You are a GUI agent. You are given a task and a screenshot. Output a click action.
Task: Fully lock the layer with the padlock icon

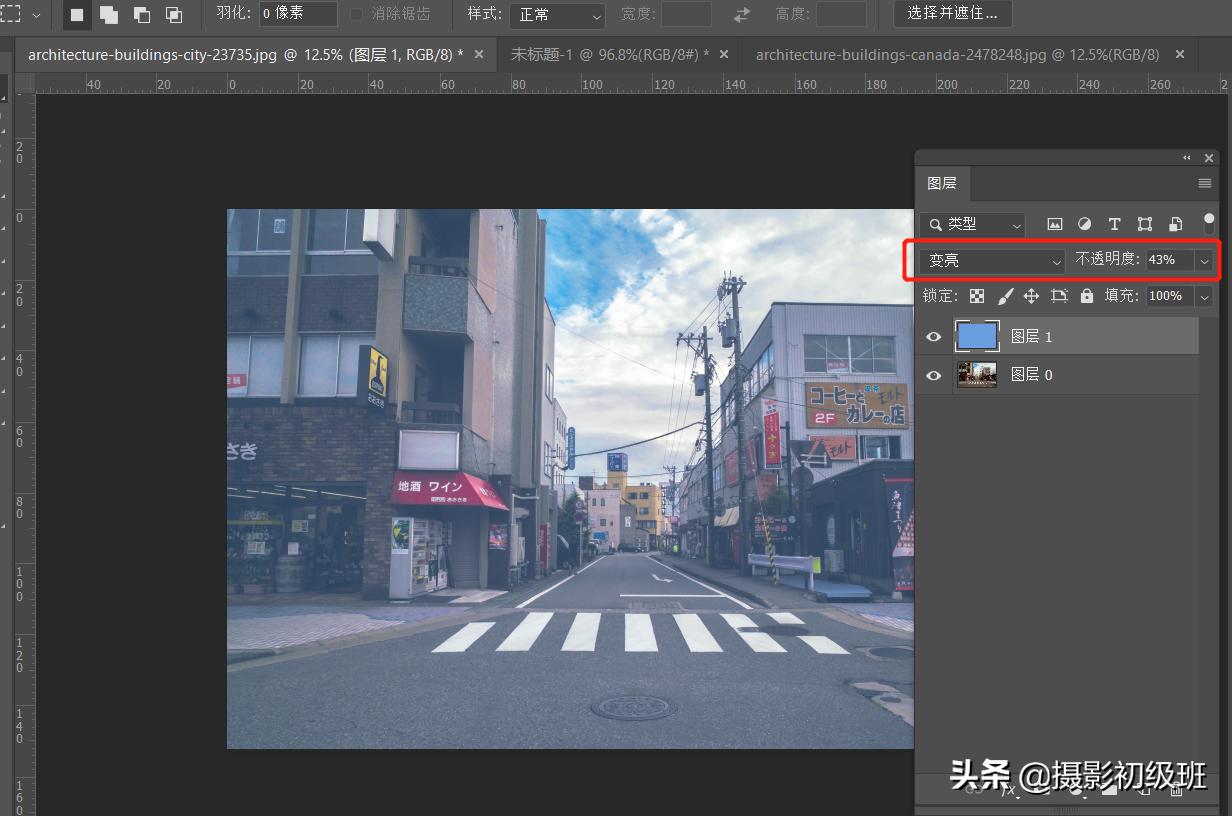(x=1086, y=296)
